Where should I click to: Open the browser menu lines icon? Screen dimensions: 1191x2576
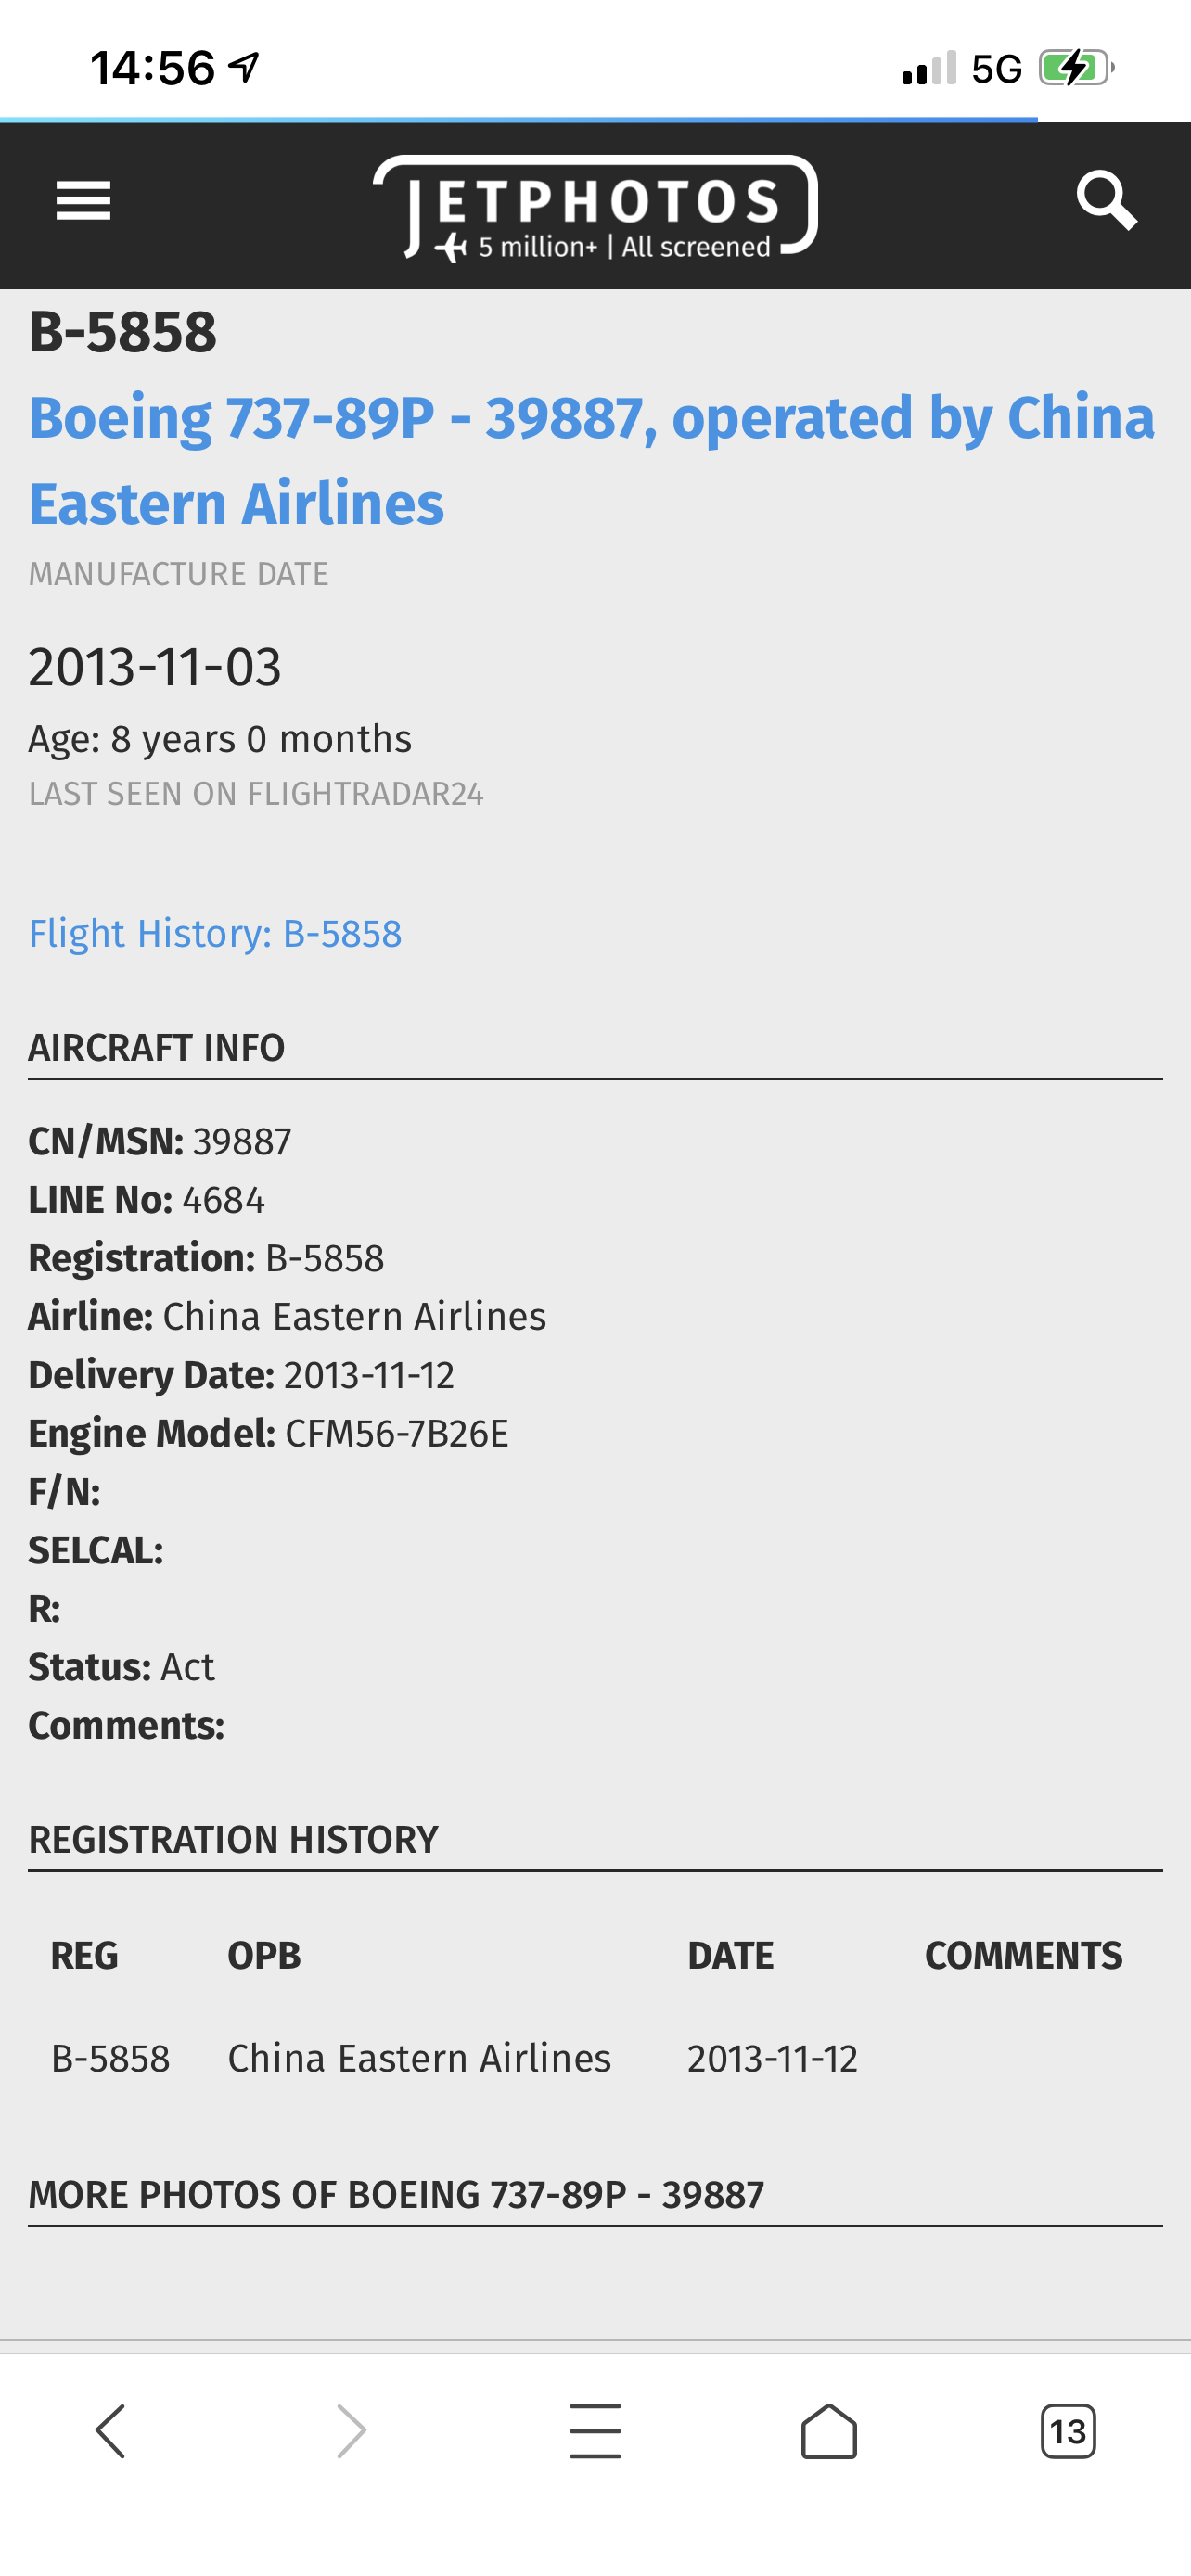point(595,2431)
